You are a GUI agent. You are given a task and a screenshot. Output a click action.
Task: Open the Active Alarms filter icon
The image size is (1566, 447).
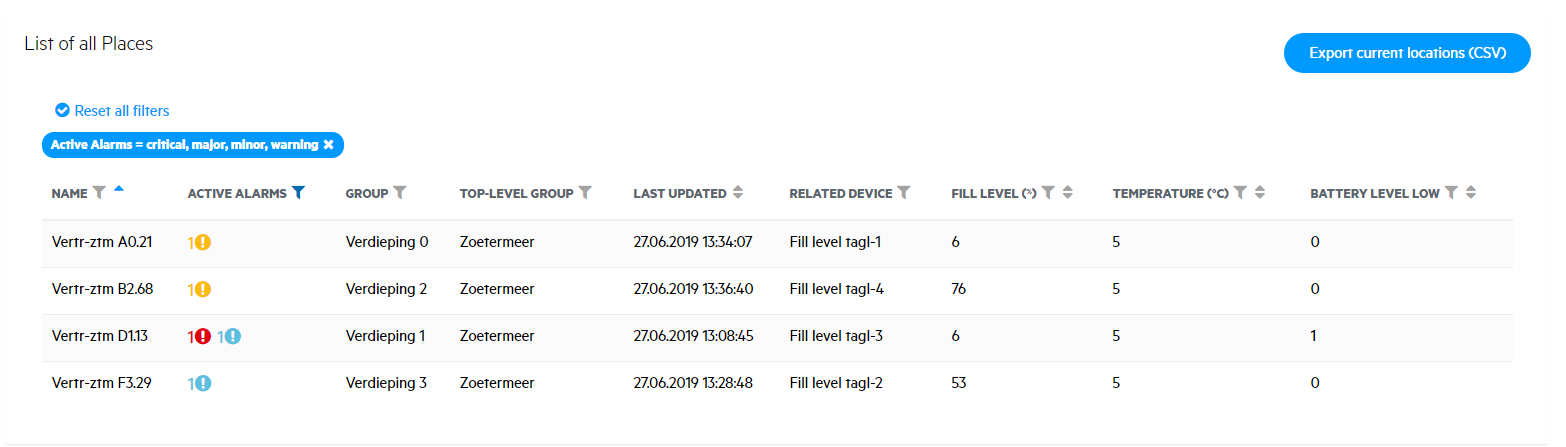[x=297, y=193]
